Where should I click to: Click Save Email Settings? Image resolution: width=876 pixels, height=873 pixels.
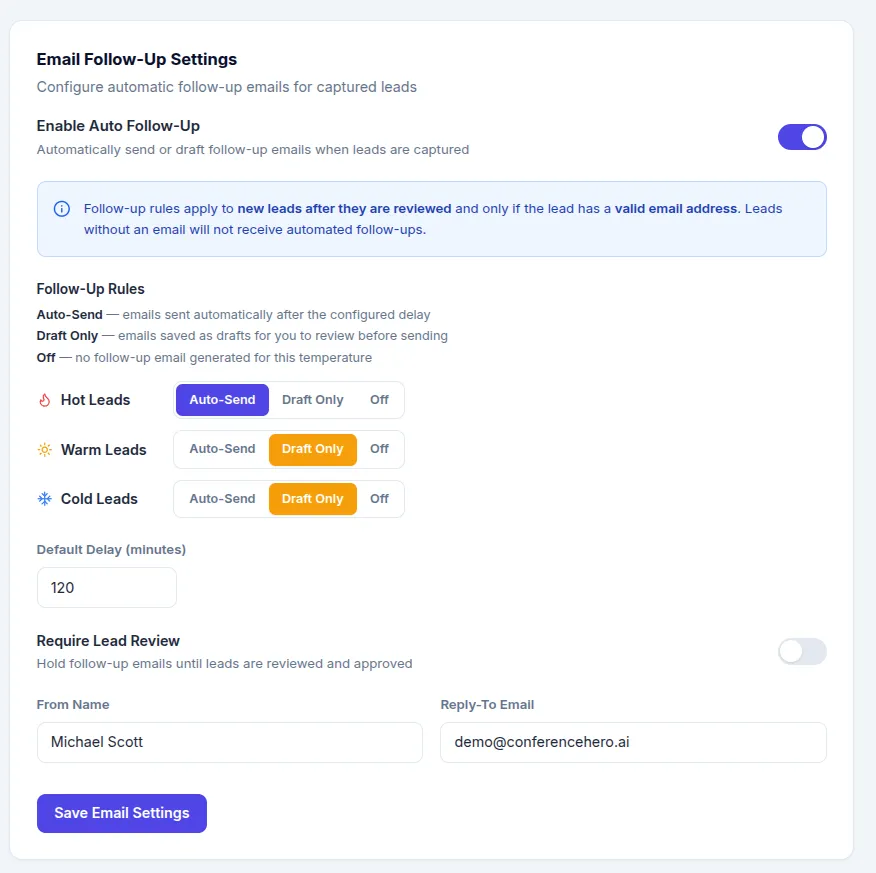pyautogui.click(x=121, y=813)
